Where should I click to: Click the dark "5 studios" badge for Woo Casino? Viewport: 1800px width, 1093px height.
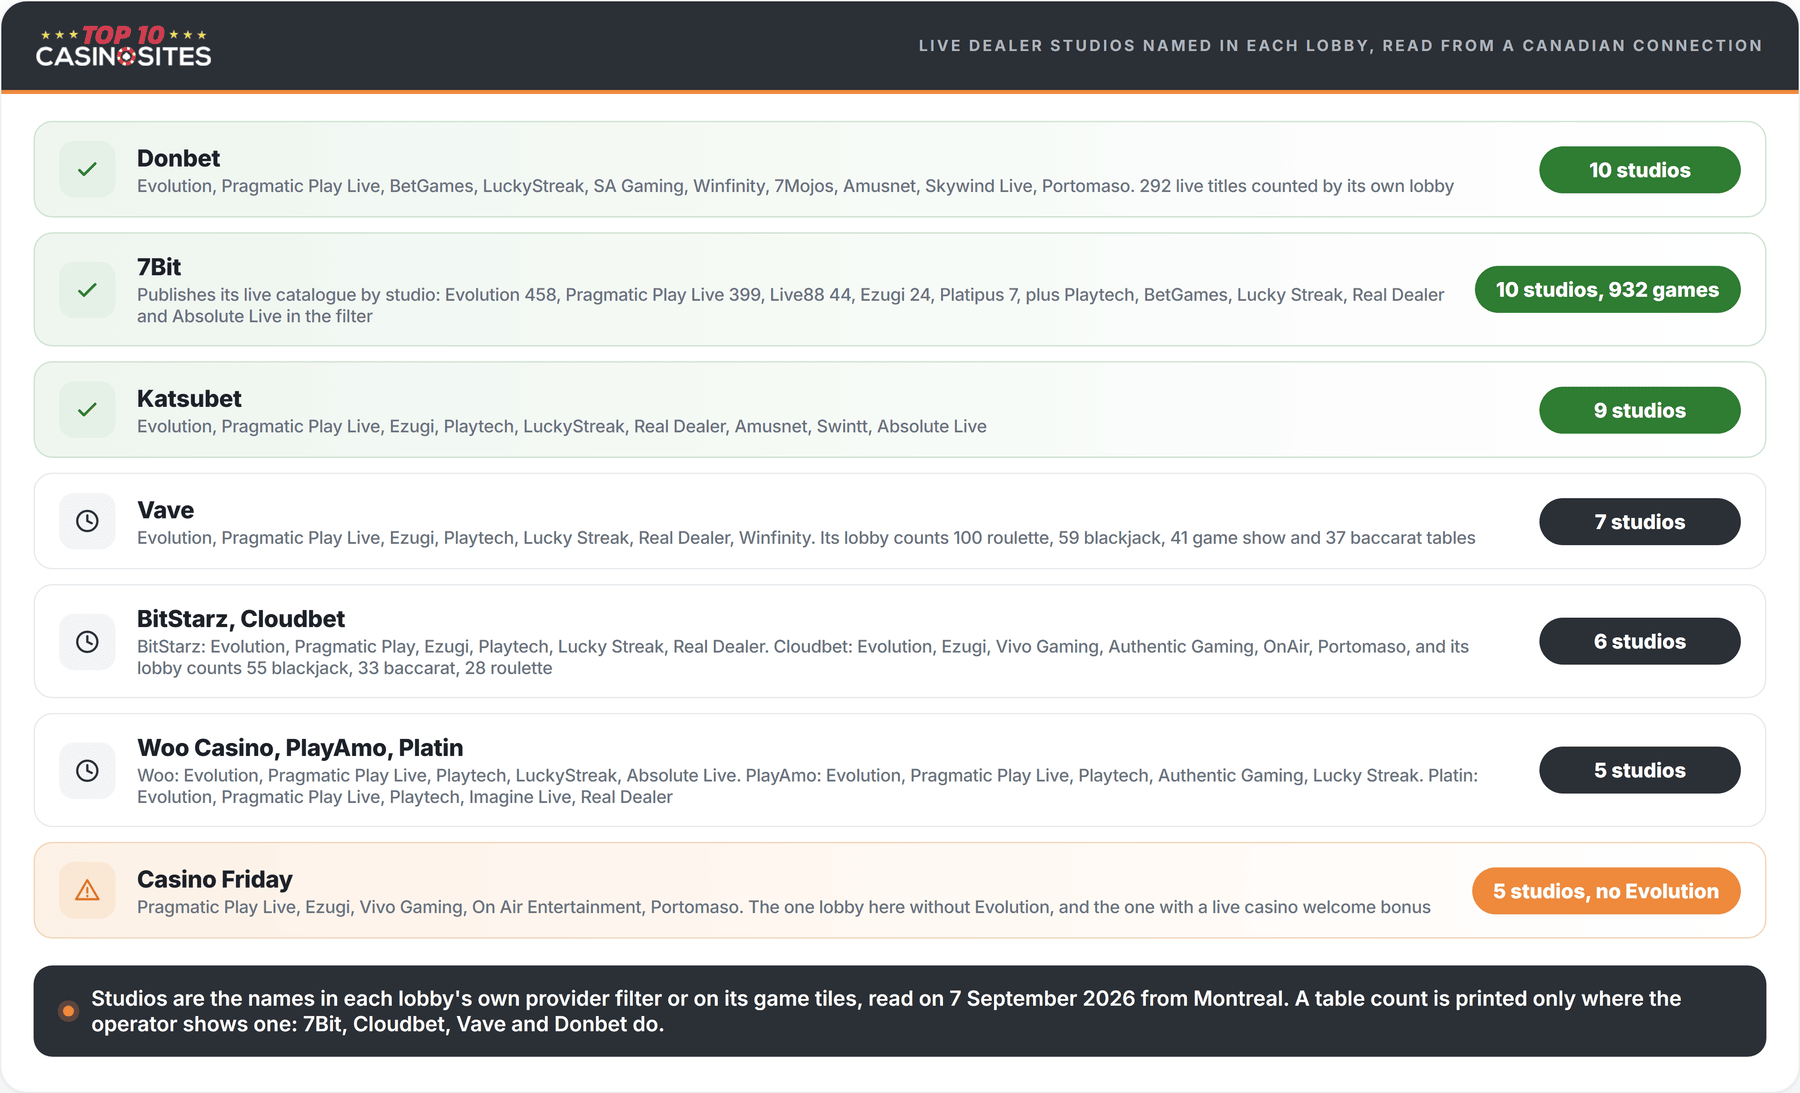(1640, 770)
